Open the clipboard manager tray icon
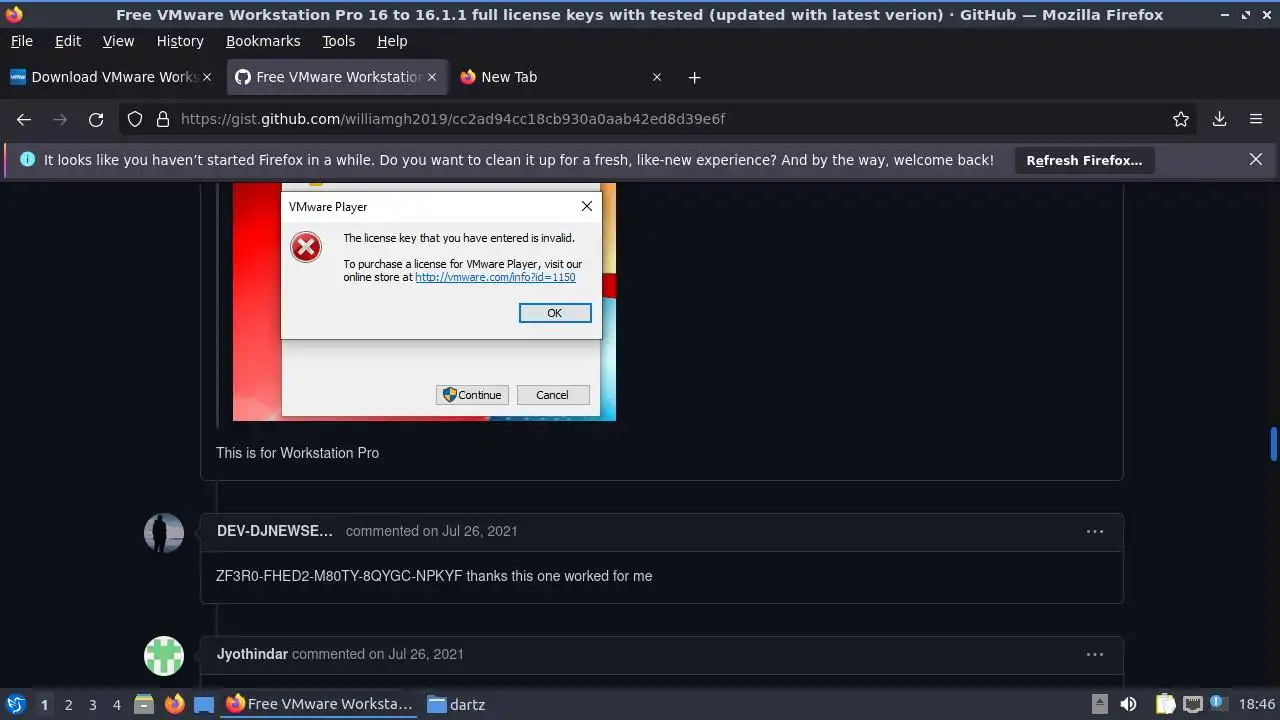1280x720 pixels. tap(1165, 704)
